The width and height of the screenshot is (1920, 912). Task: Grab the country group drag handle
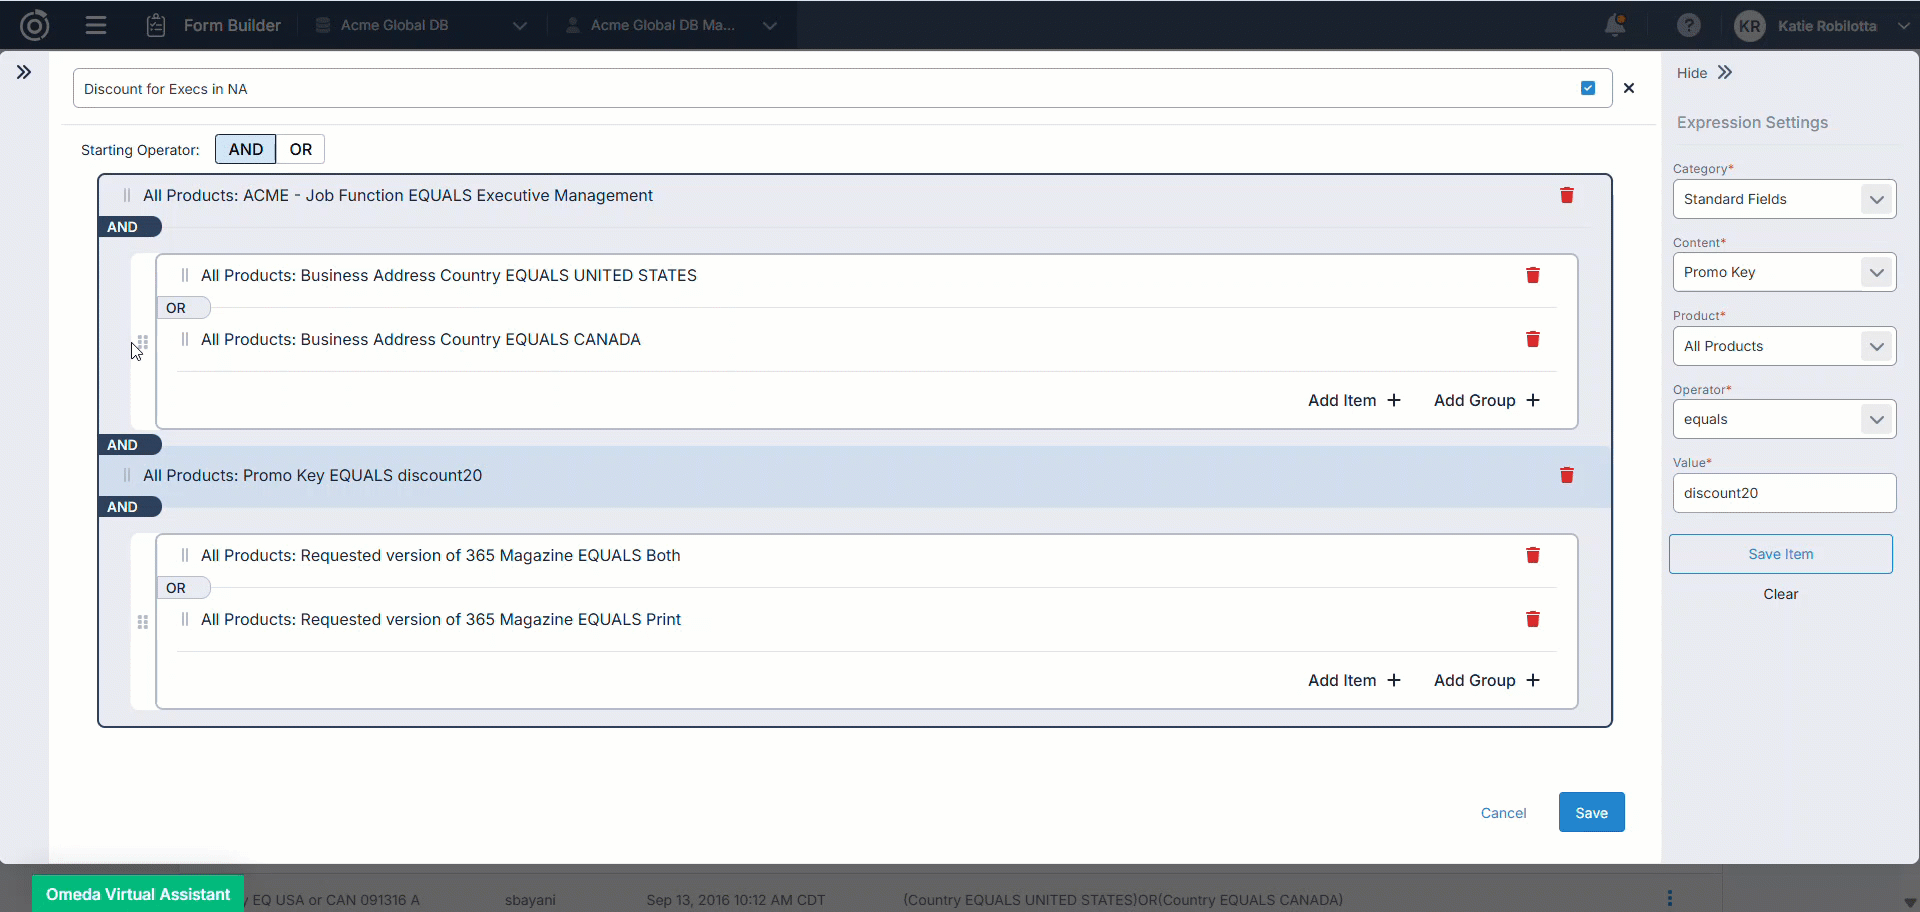click(x=142, y=342)
